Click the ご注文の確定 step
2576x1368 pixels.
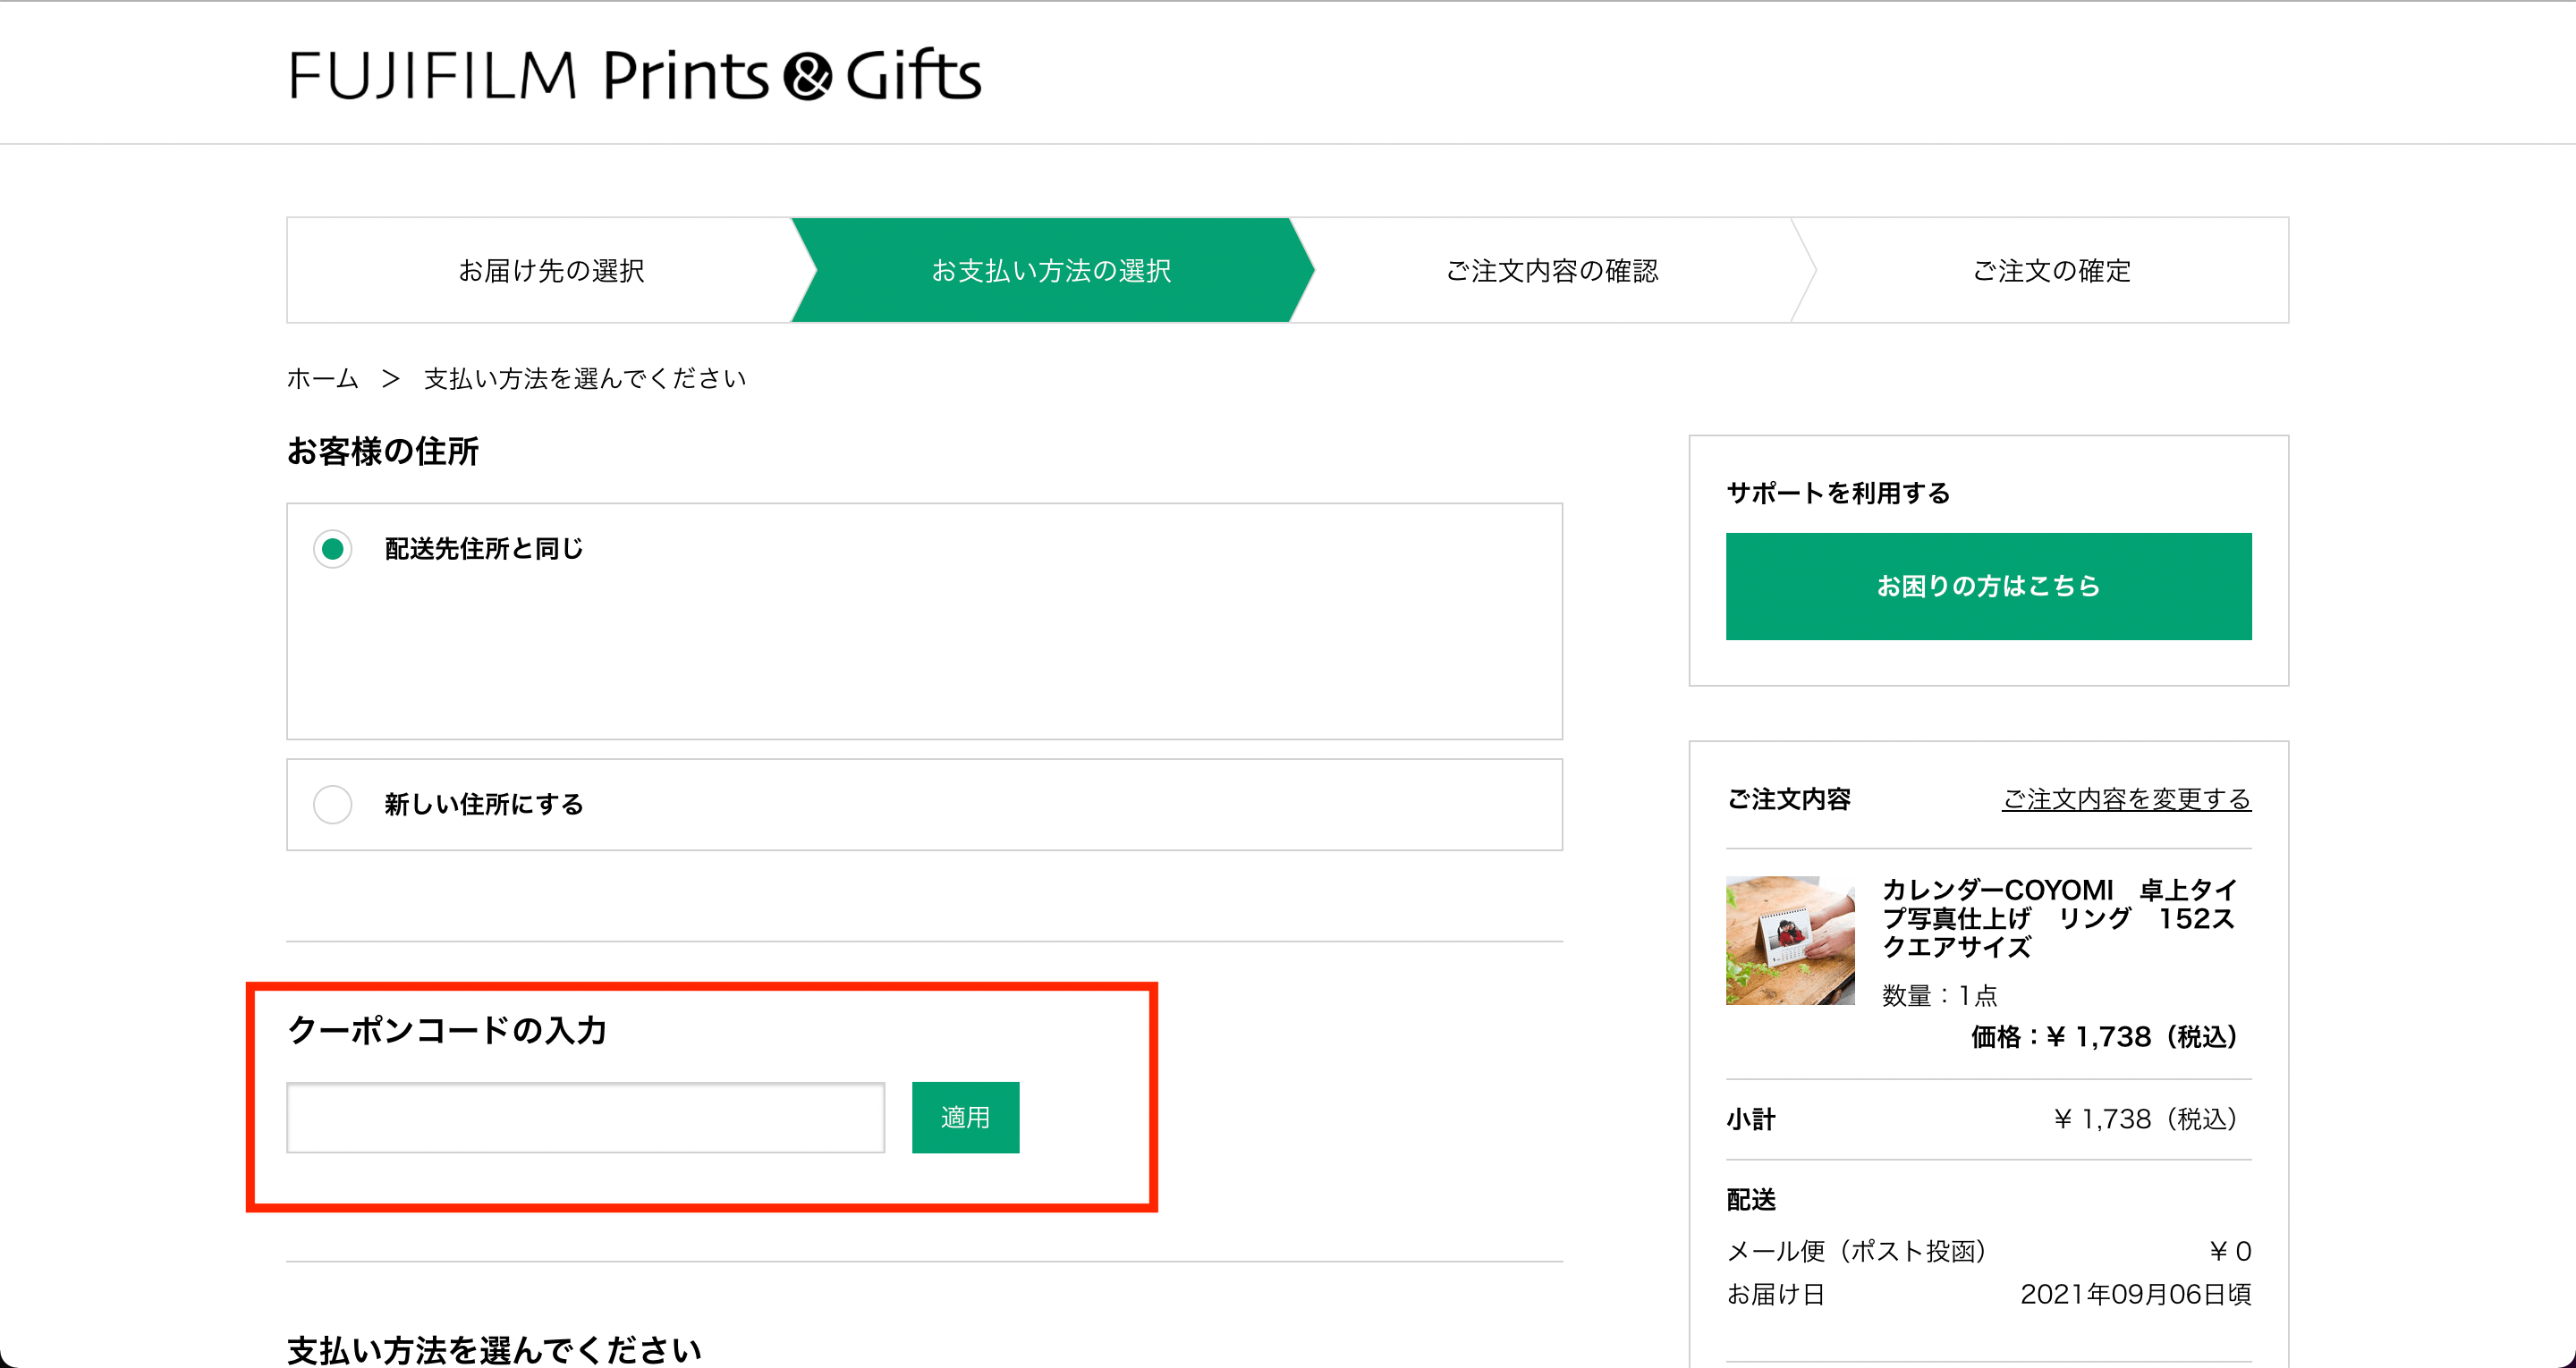click(x=2051, y=270)
